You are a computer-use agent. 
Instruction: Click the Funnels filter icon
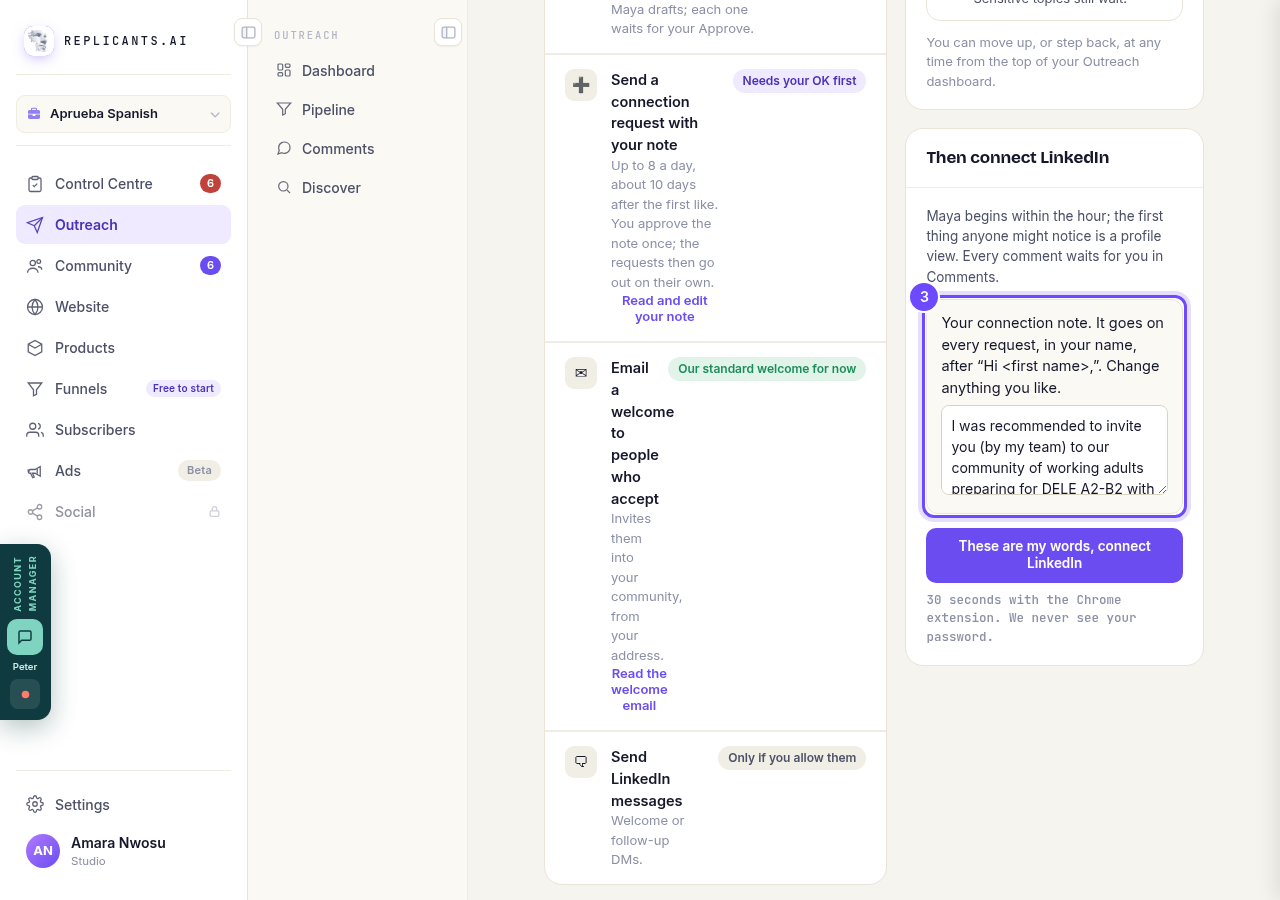pos(35,389)
